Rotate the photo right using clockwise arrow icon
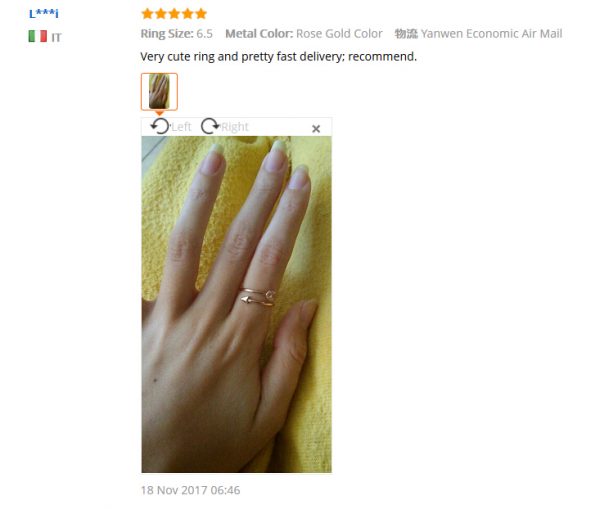The height and width of the screenshot is (509, 600). pyautogui.click(x=210, y=126)
